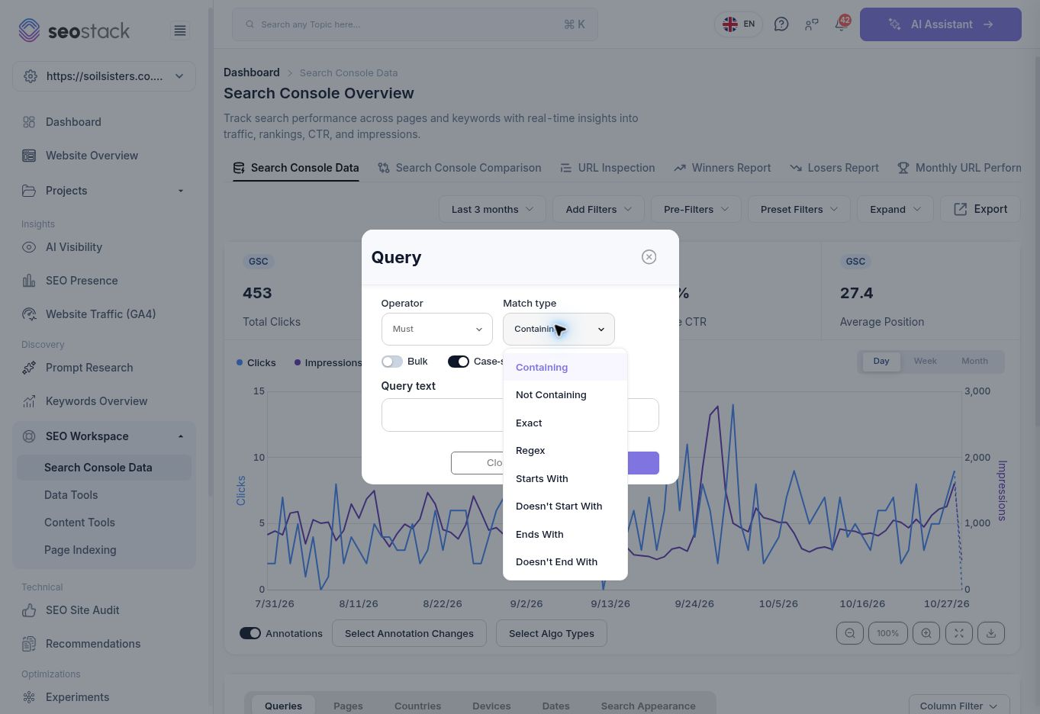
Task: Open the language EN selector
Action: click(738, 24)
